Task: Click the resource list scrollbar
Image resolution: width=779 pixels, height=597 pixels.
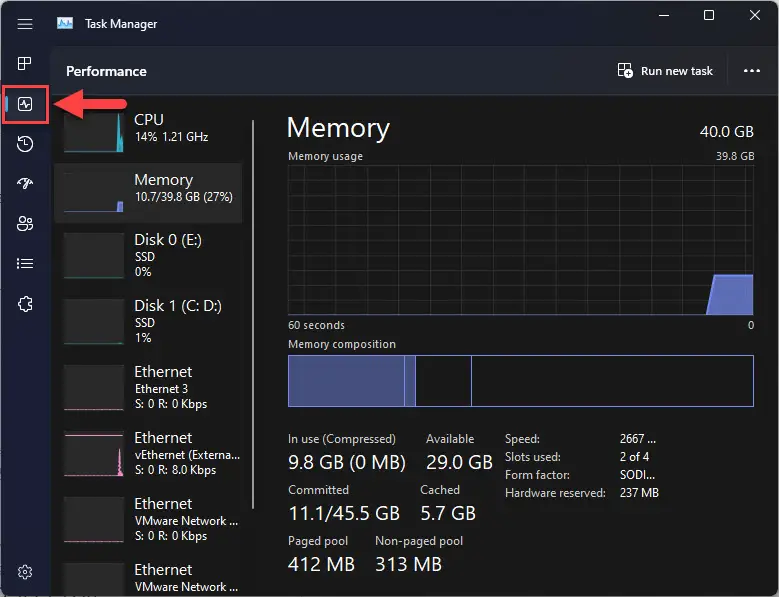Action: click(253, 314)
